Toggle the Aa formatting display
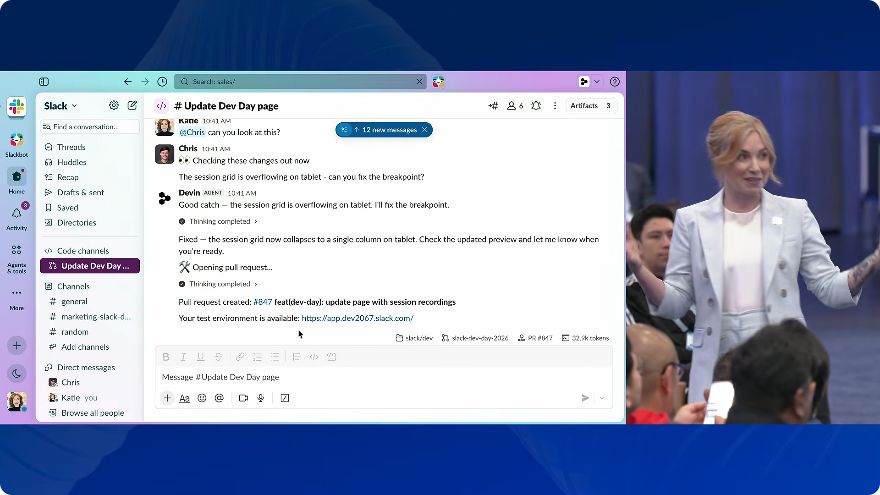Screen dimensions: 880x495 [x=184, y=398]
